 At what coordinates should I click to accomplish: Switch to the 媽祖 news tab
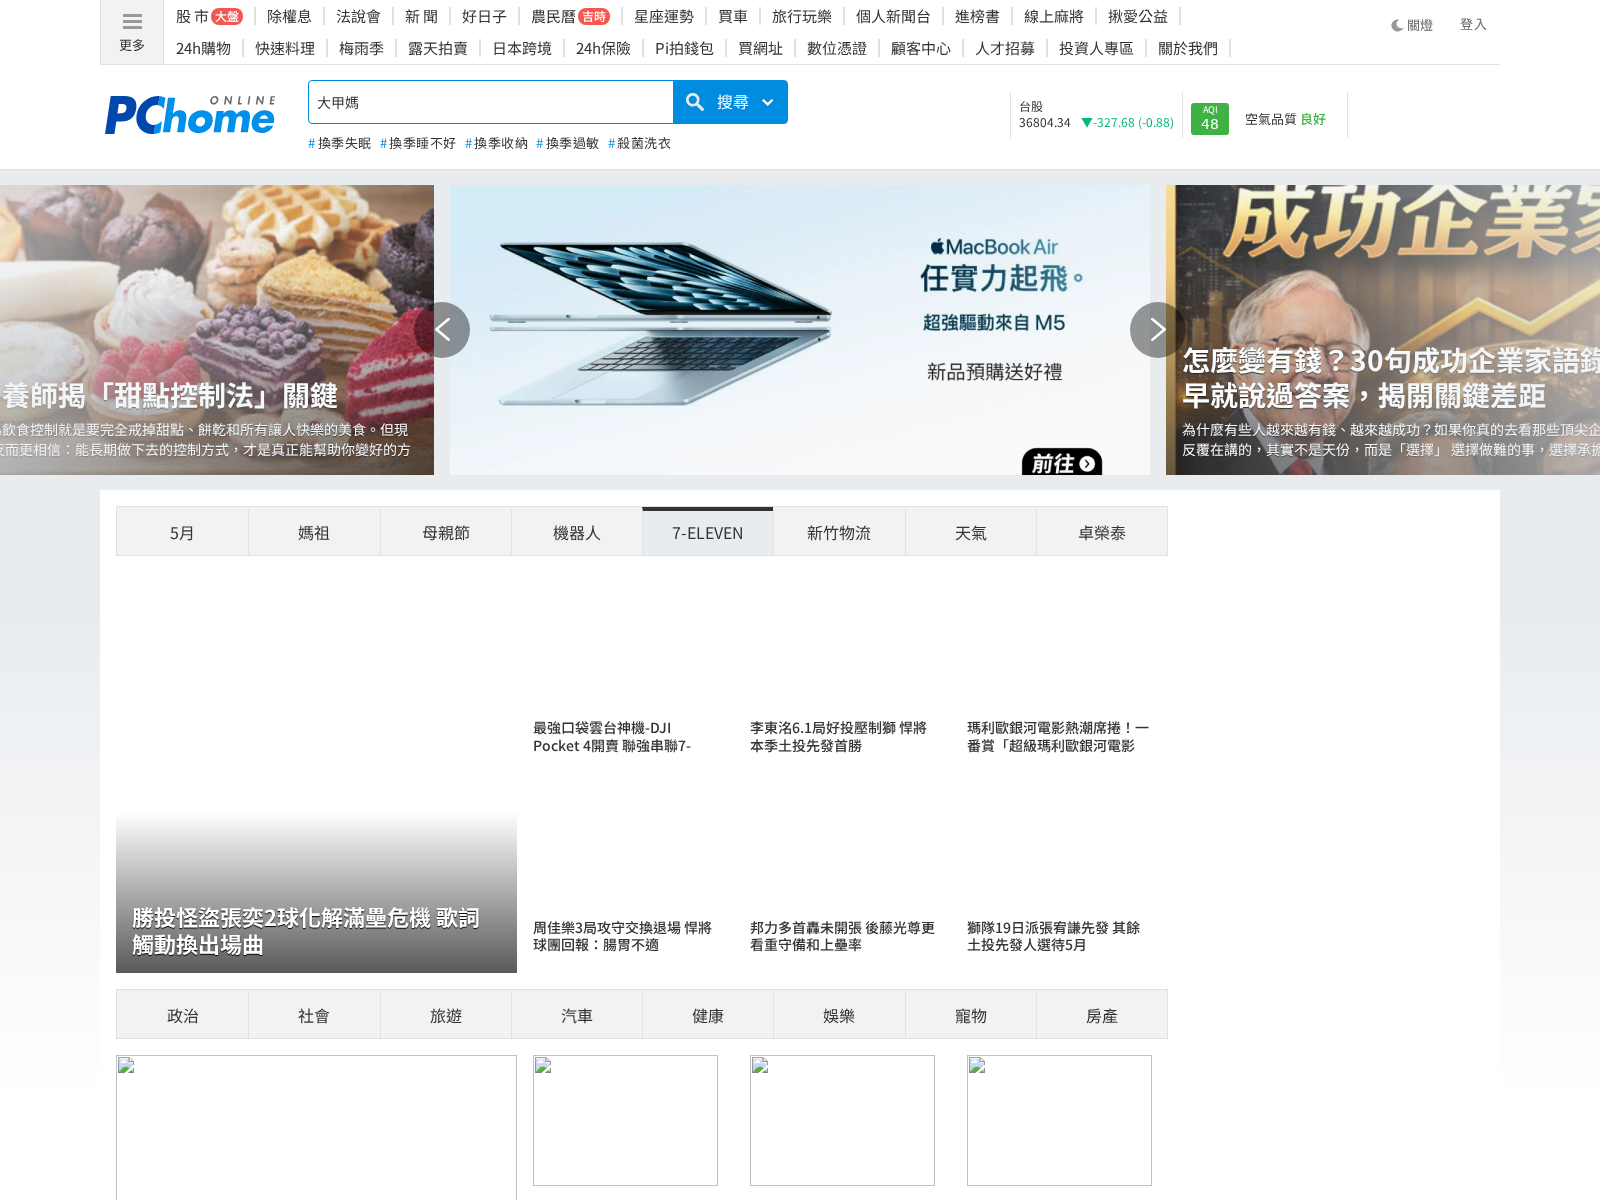tap(314, 531)
